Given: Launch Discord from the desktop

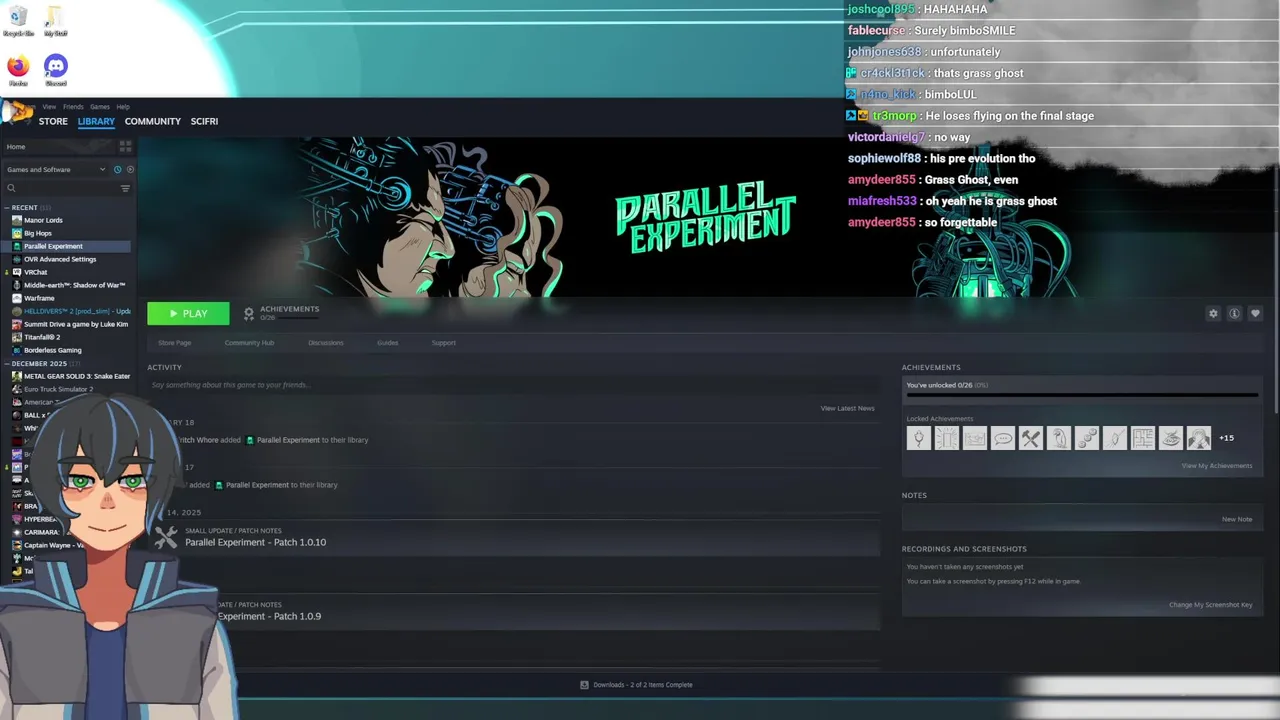Looking at the screenshot, I should [x=56, y=70].
